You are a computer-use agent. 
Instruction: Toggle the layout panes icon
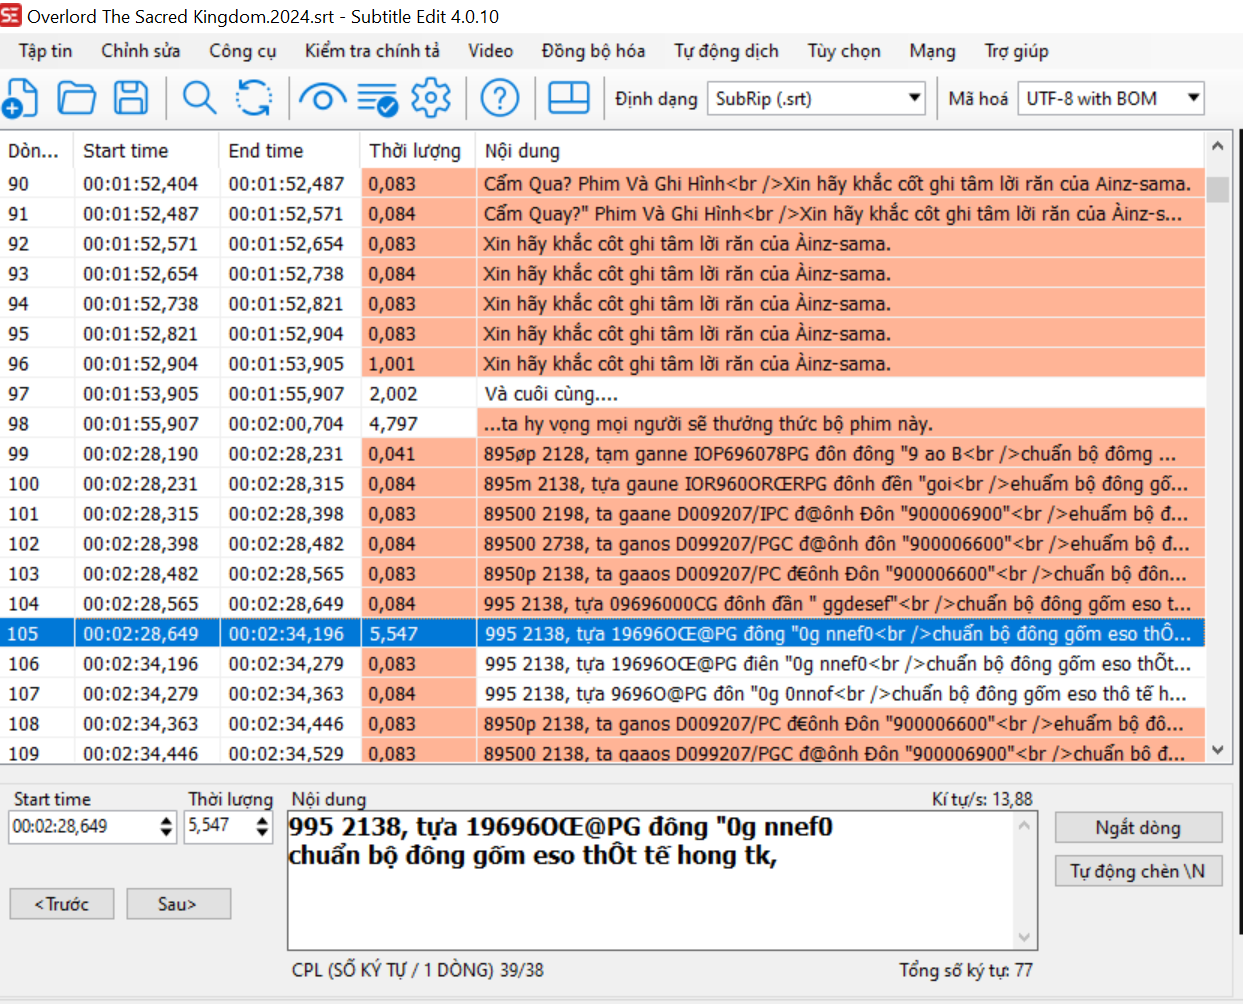(x=569, y=98)
